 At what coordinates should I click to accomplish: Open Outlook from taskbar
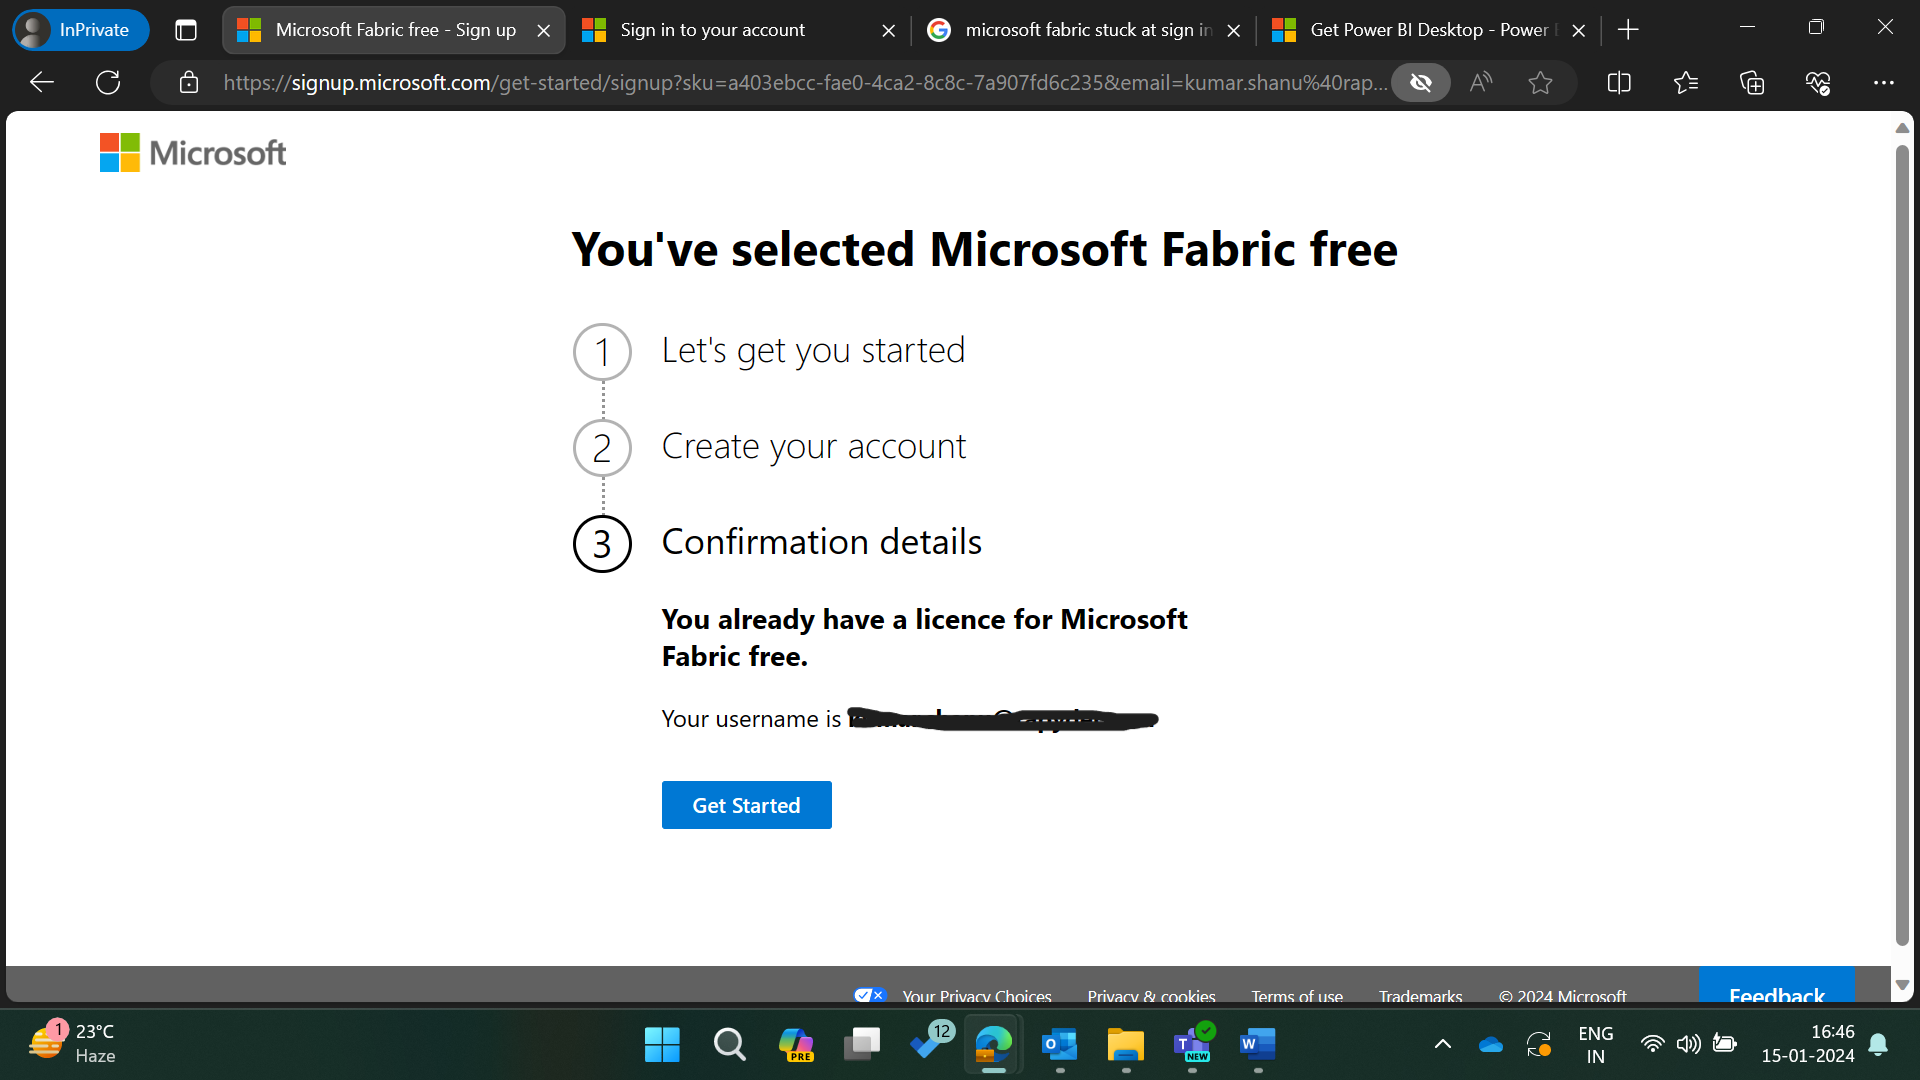(1060, 1045)
